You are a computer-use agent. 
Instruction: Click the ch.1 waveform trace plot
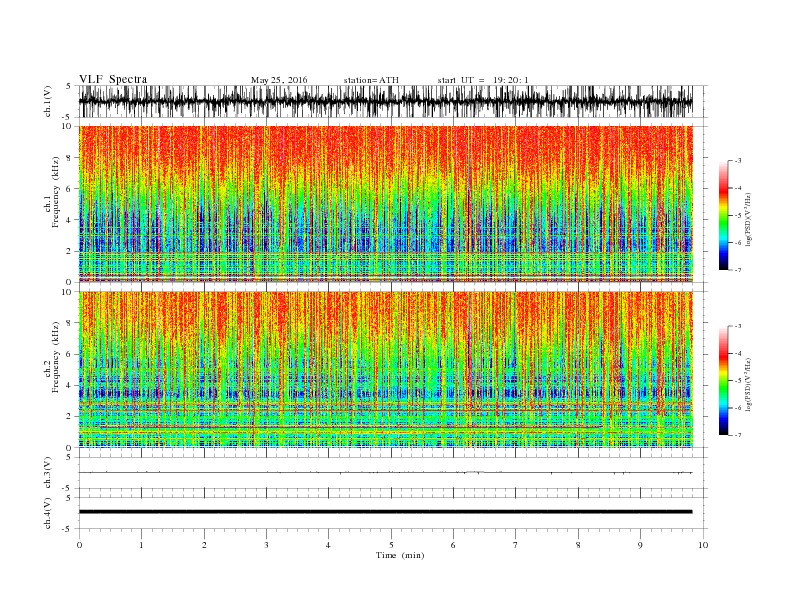click(x=386, y=101)
